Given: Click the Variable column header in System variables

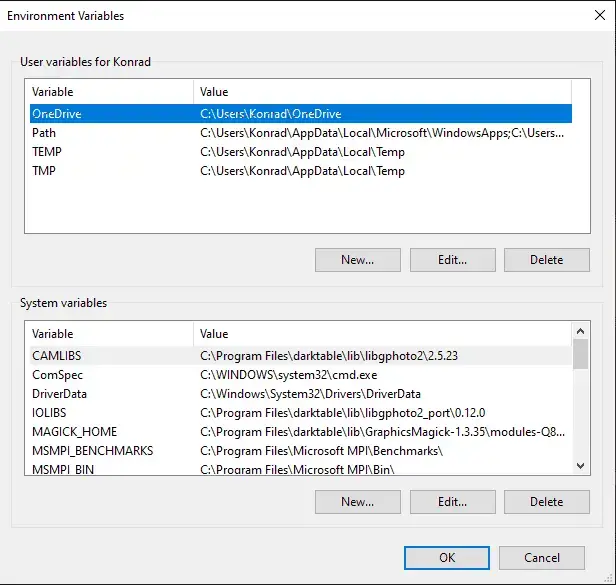Looking at the screenshot, I should click(x=112, y=334).
